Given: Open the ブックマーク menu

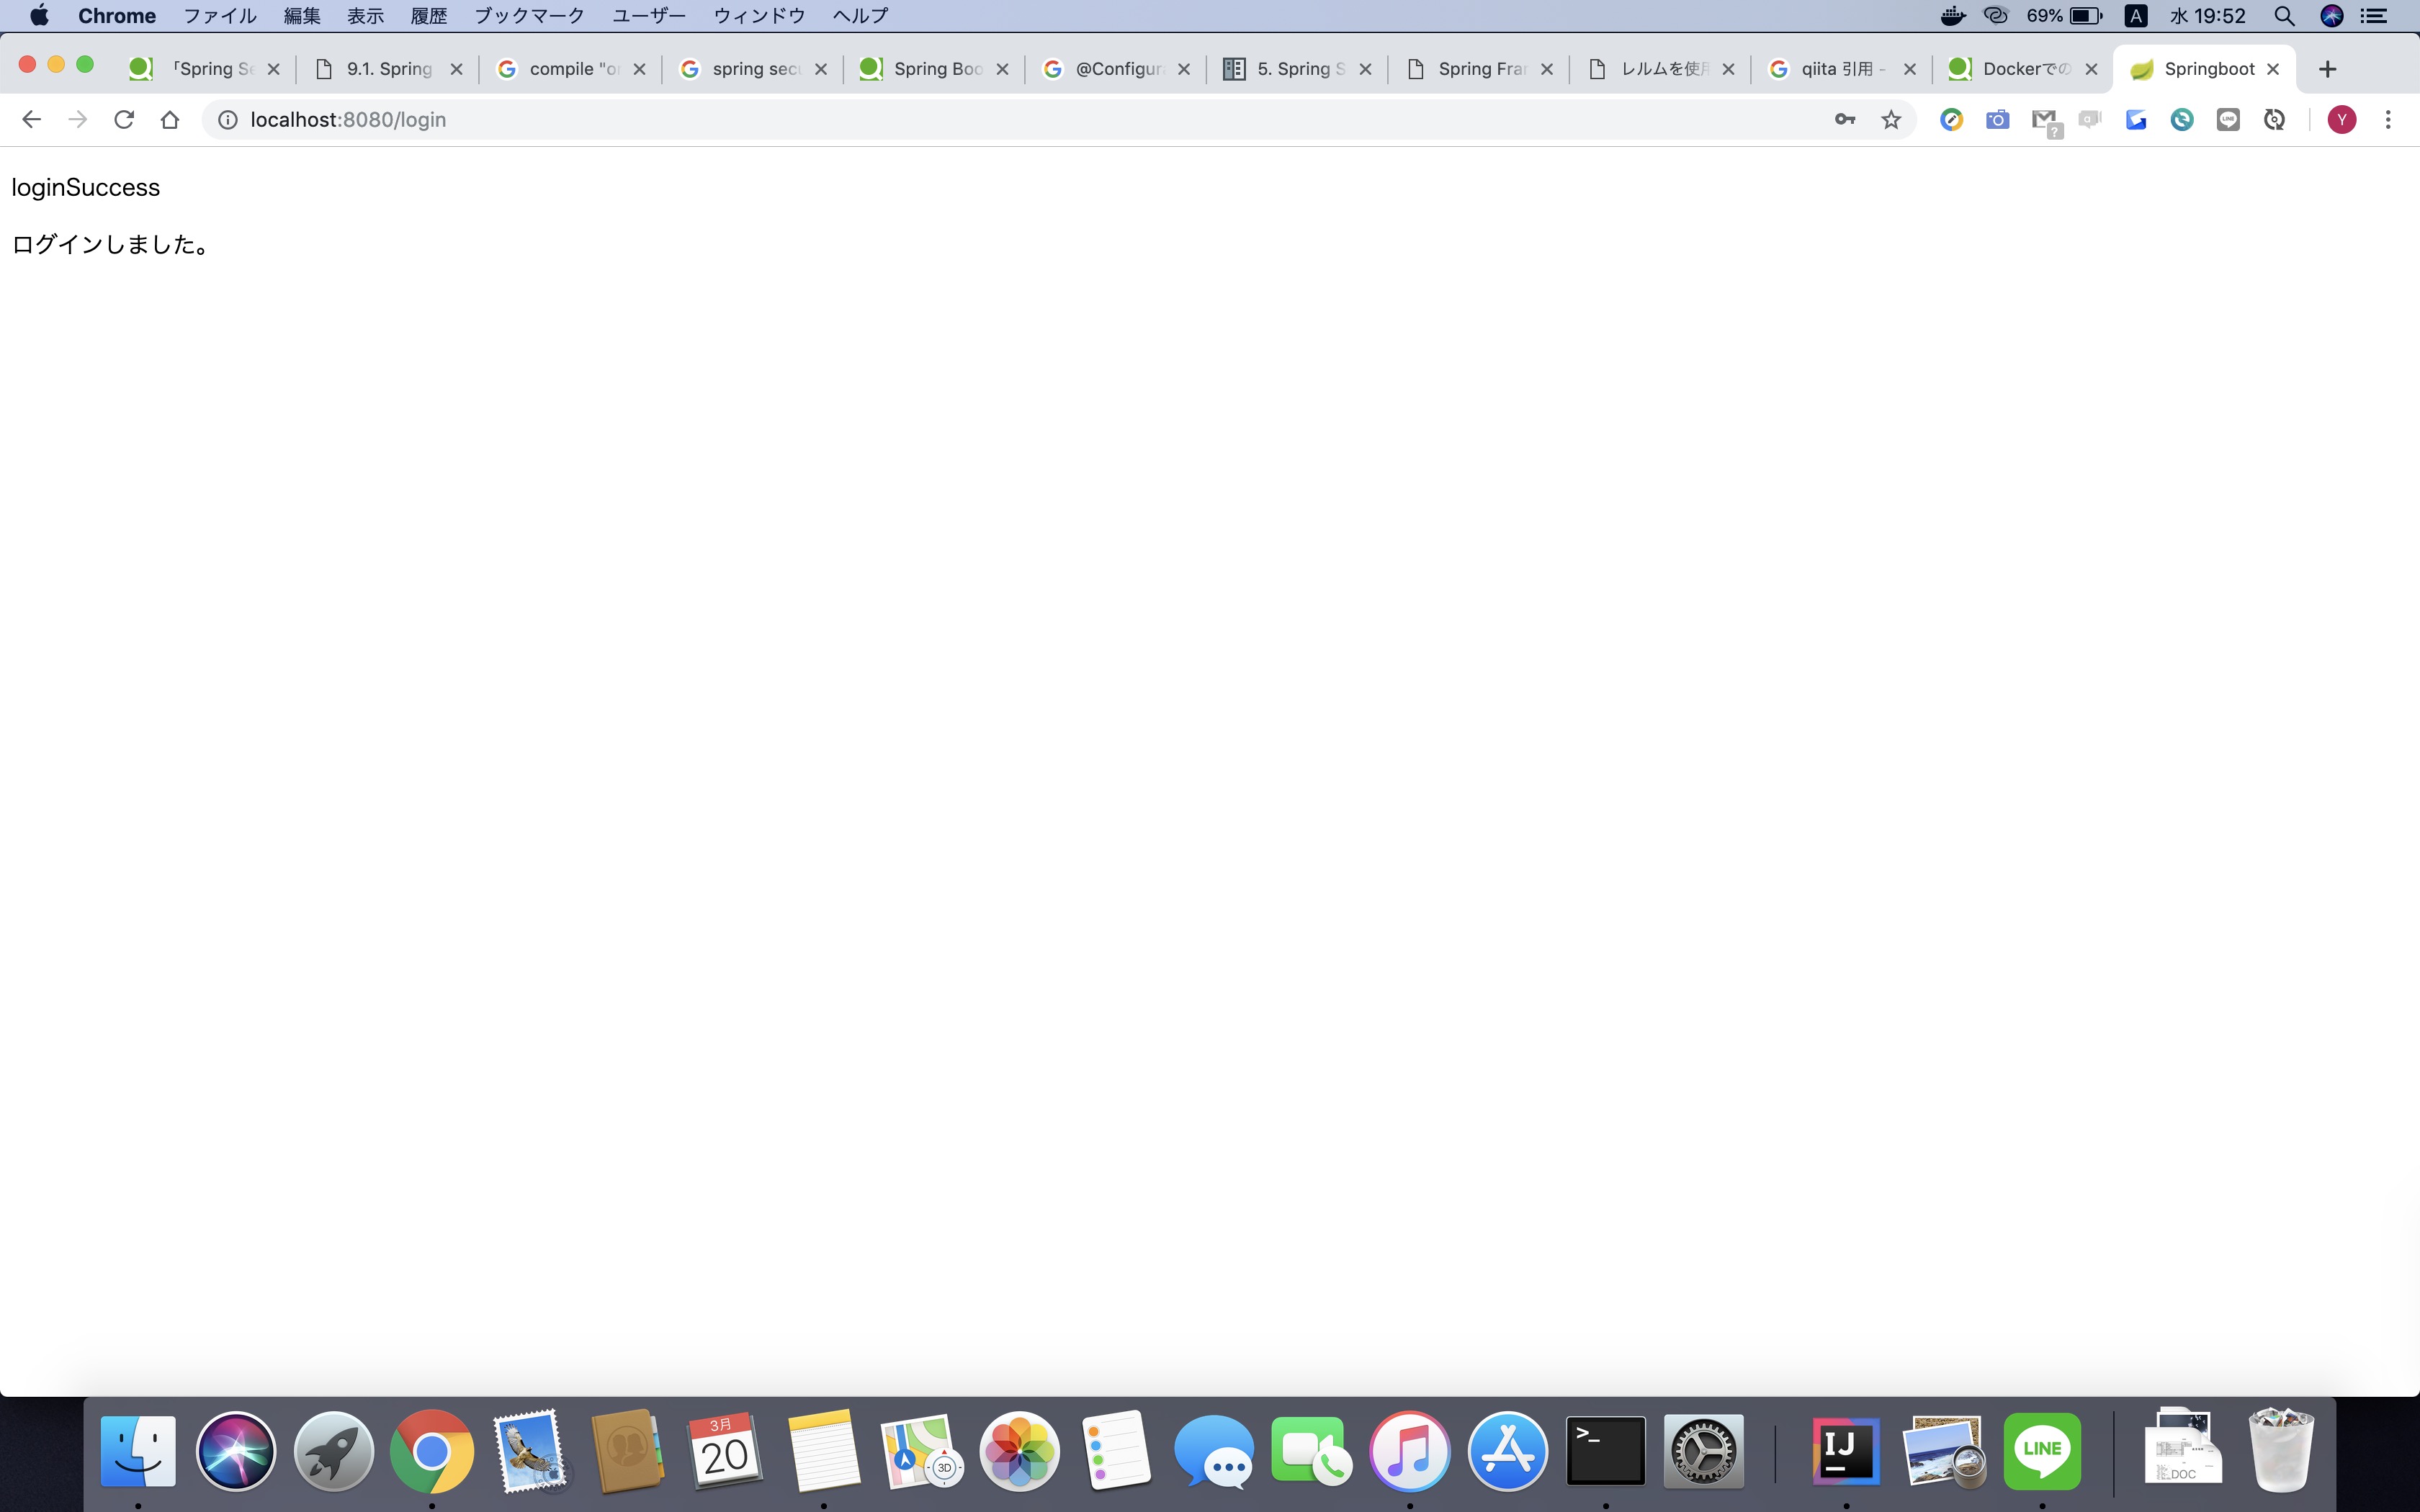Looking at the screenshot, I should pyautogui.click(x=529, y=15).
